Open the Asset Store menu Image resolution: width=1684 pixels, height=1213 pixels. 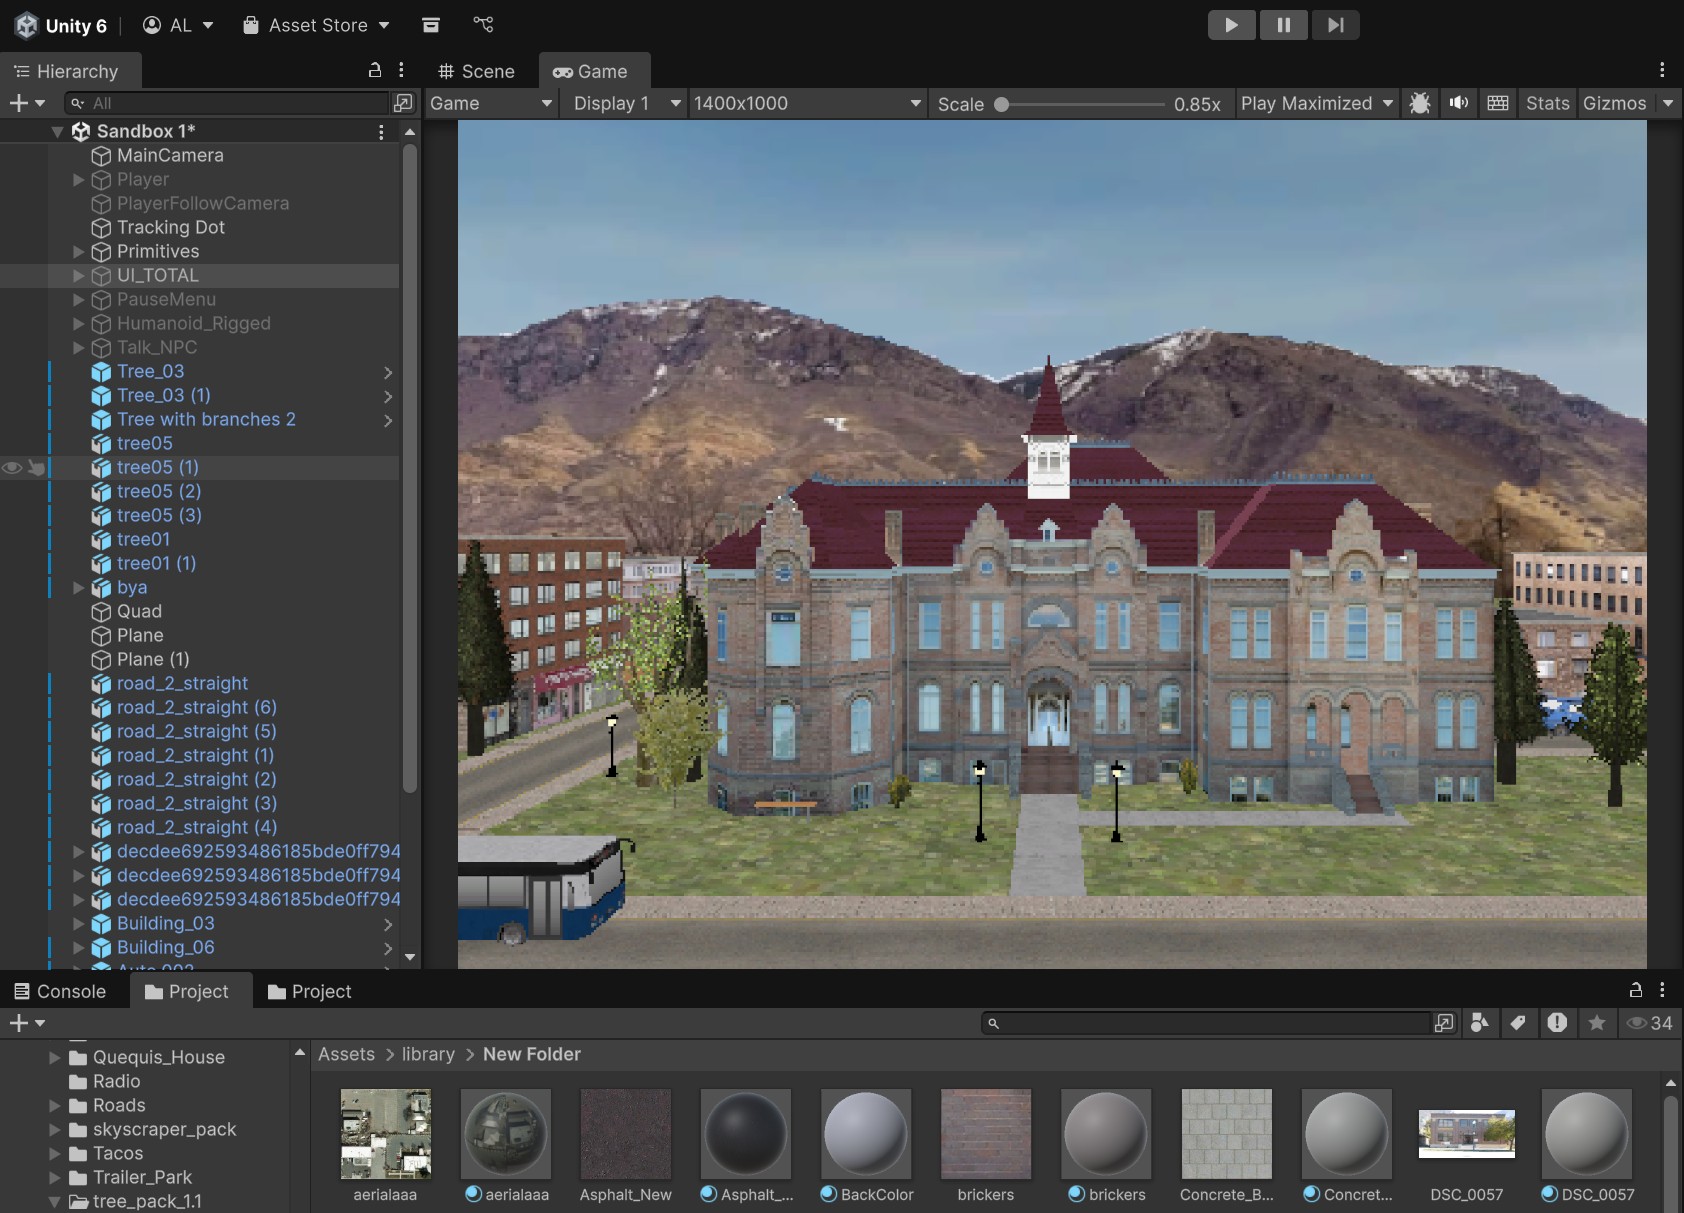tap(317, 25)
